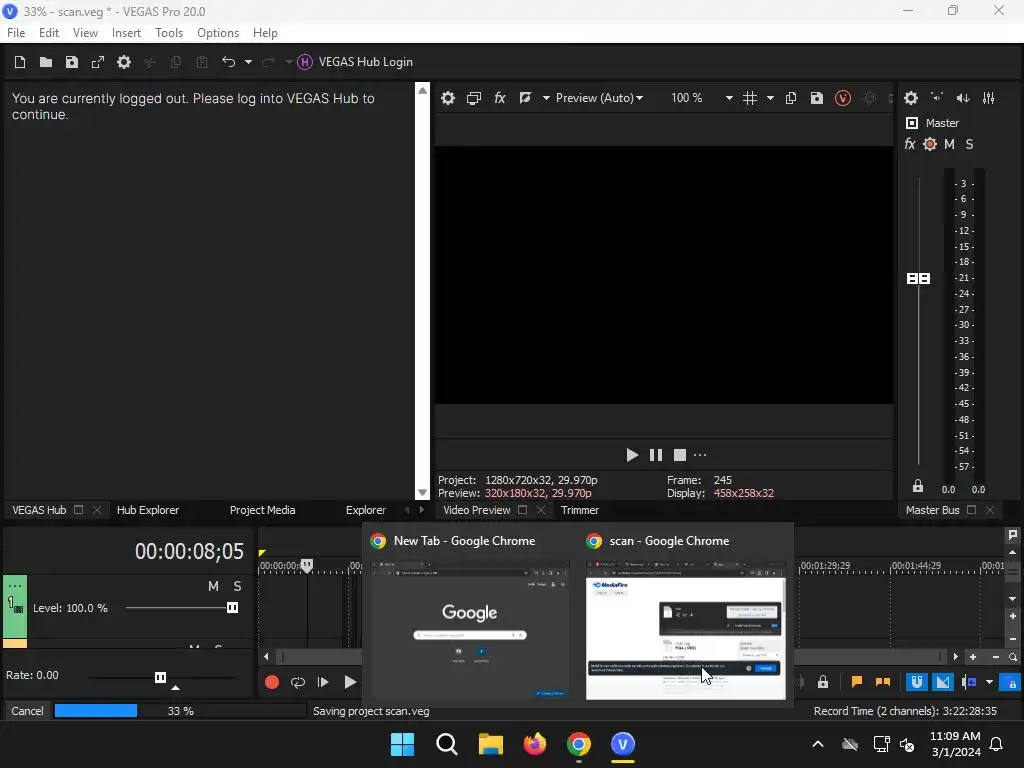Pause the video preview
The image size is (1024, 768).
tap(656, 455)
